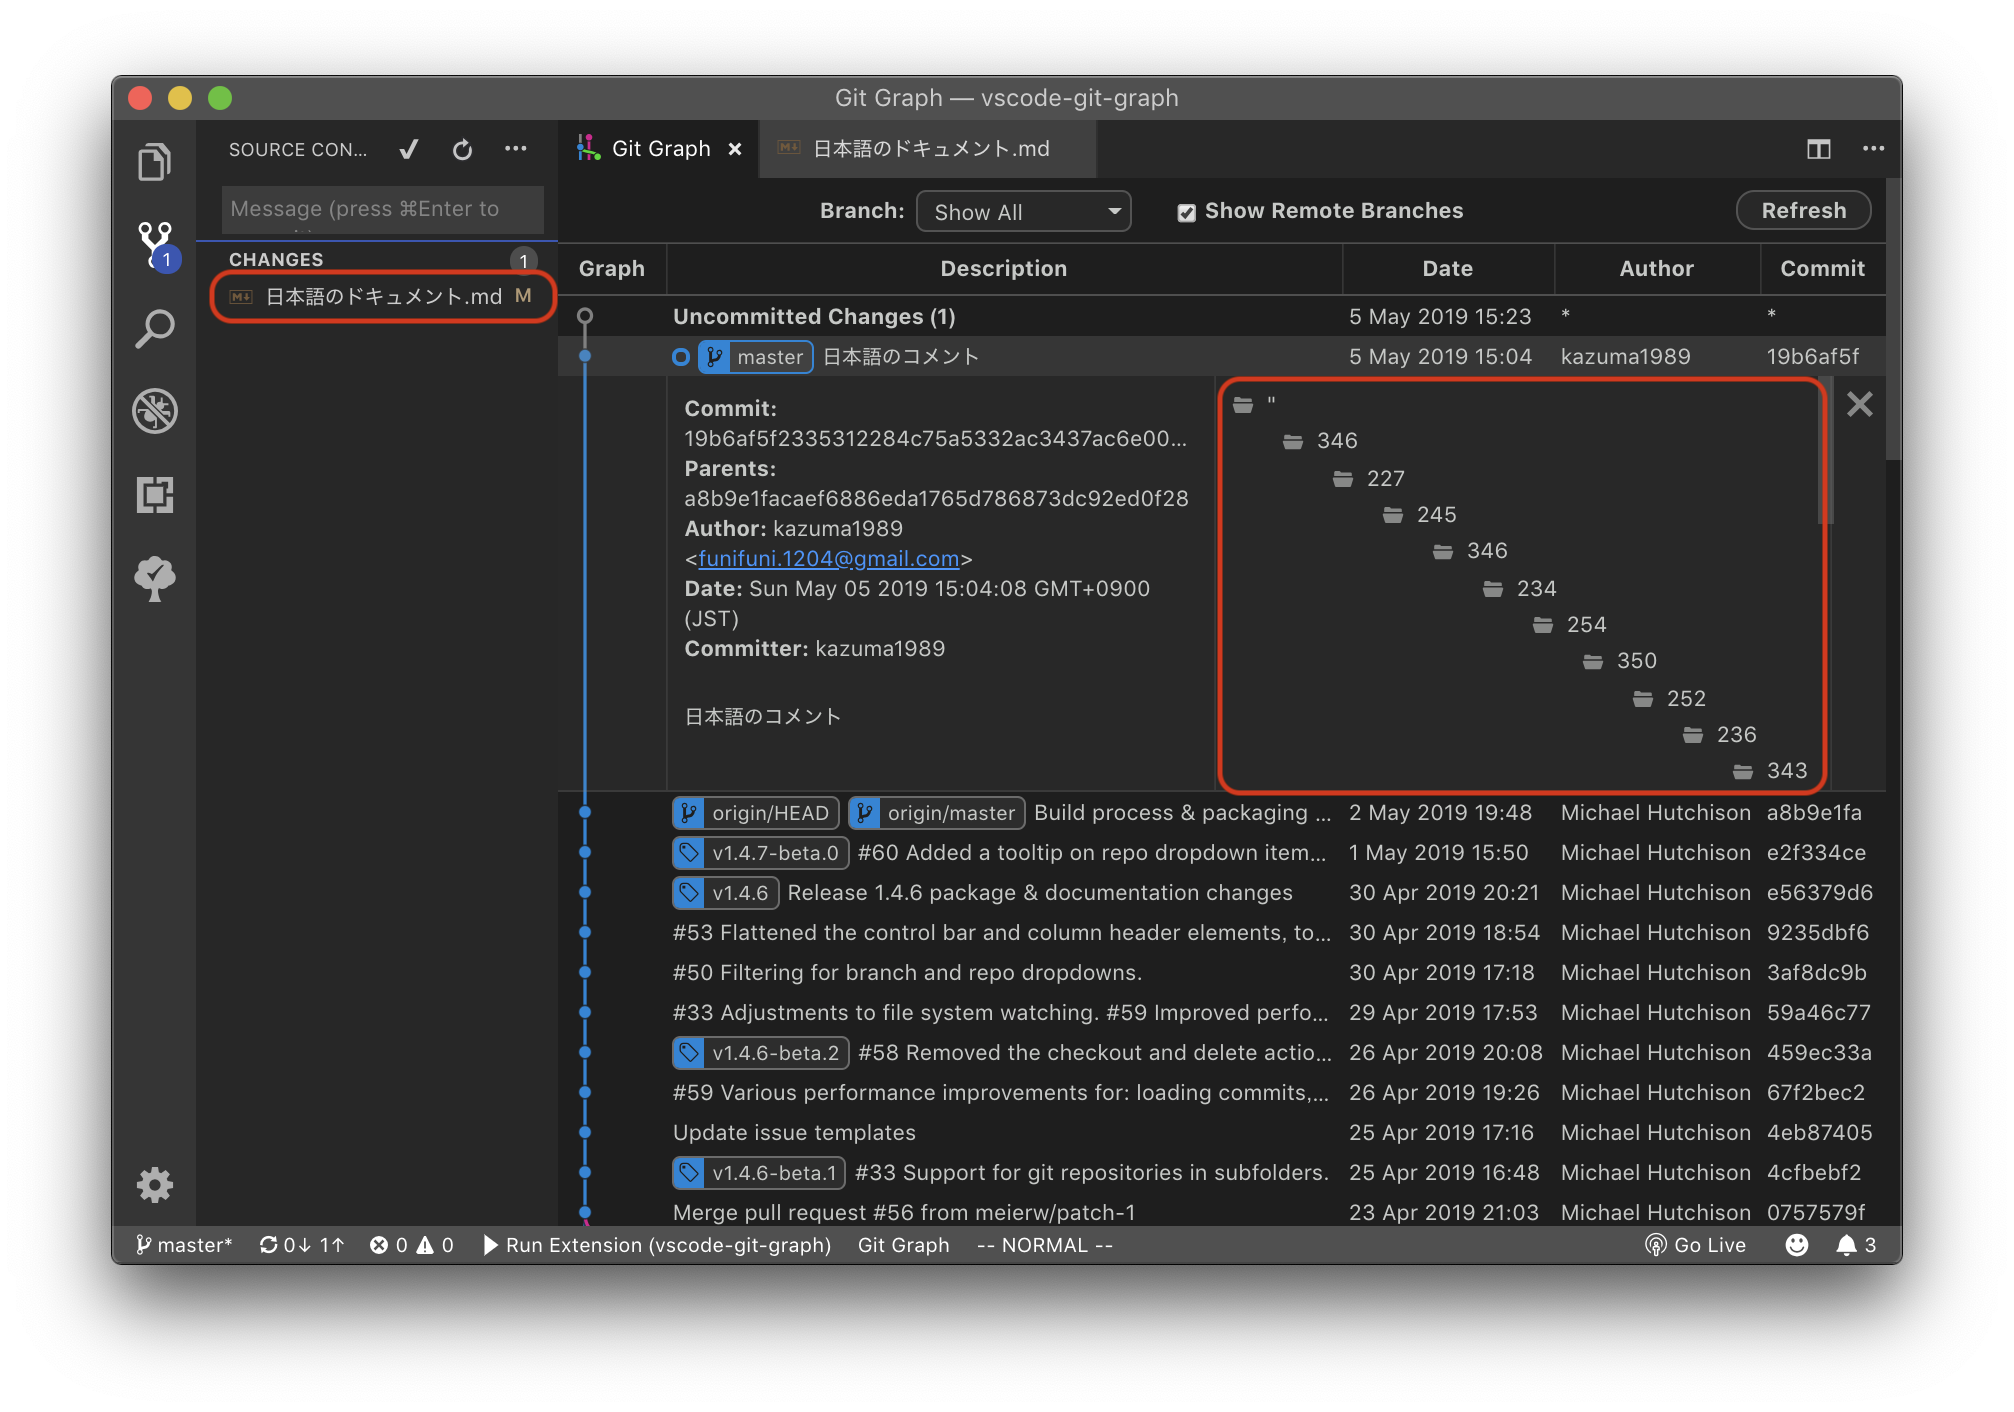2014x1412 pixels.
Task: Open the feedback smiley in status bar
Action: tap(1797, 1244)
